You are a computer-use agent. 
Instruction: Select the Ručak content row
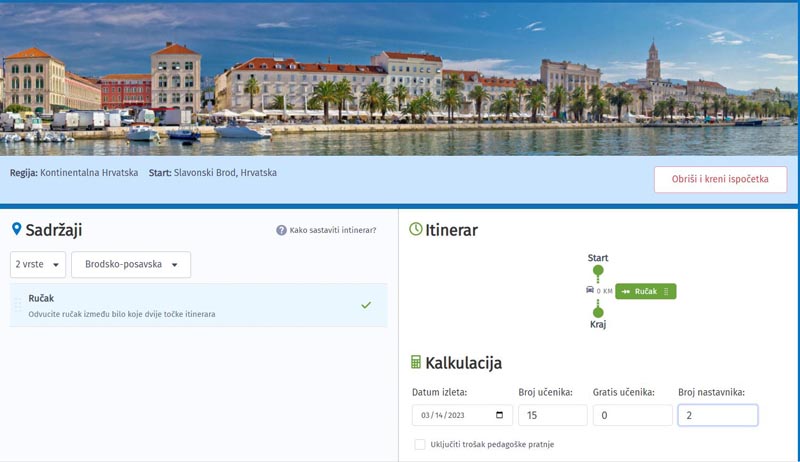click(x=198, y=305)
